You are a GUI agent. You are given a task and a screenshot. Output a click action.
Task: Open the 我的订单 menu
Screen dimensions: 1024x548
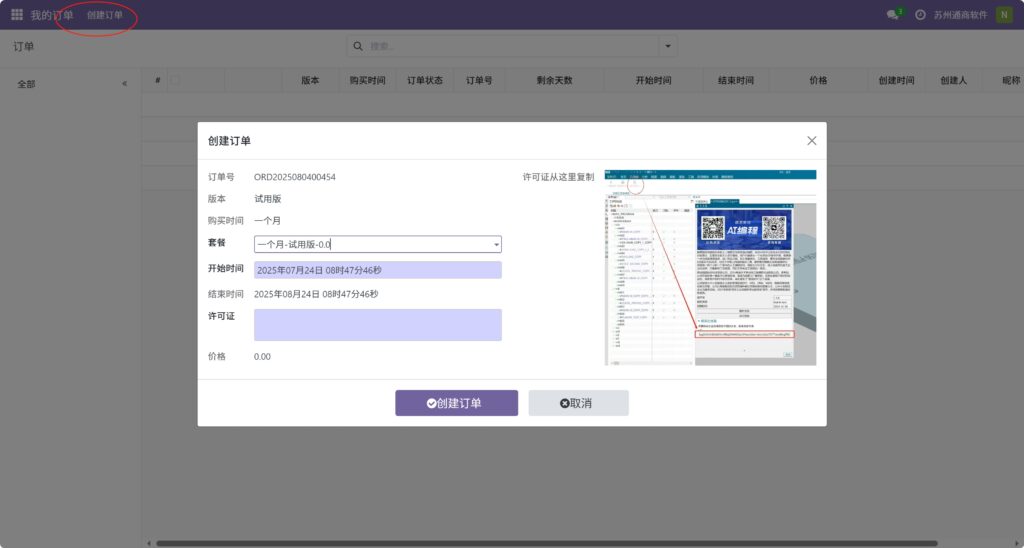pos(52,15)
